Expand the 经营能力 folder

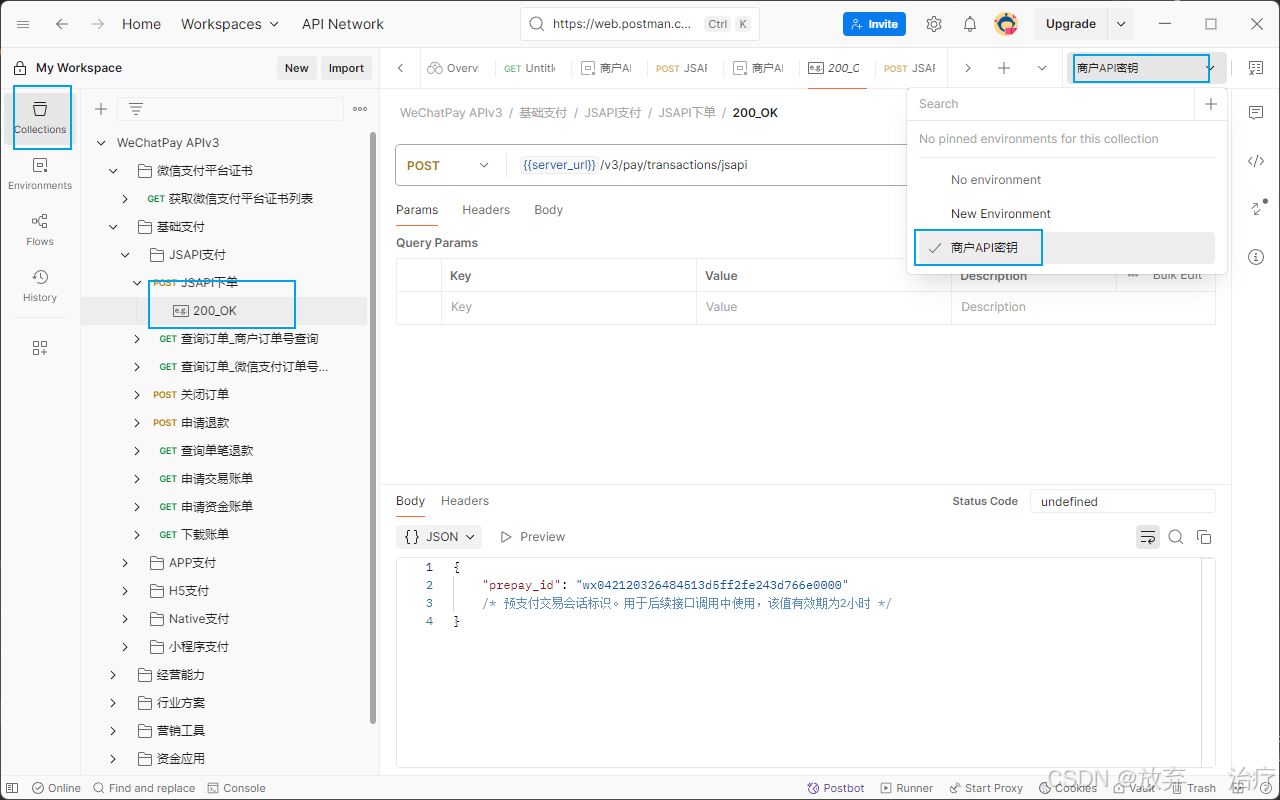[x=113, y=675]
